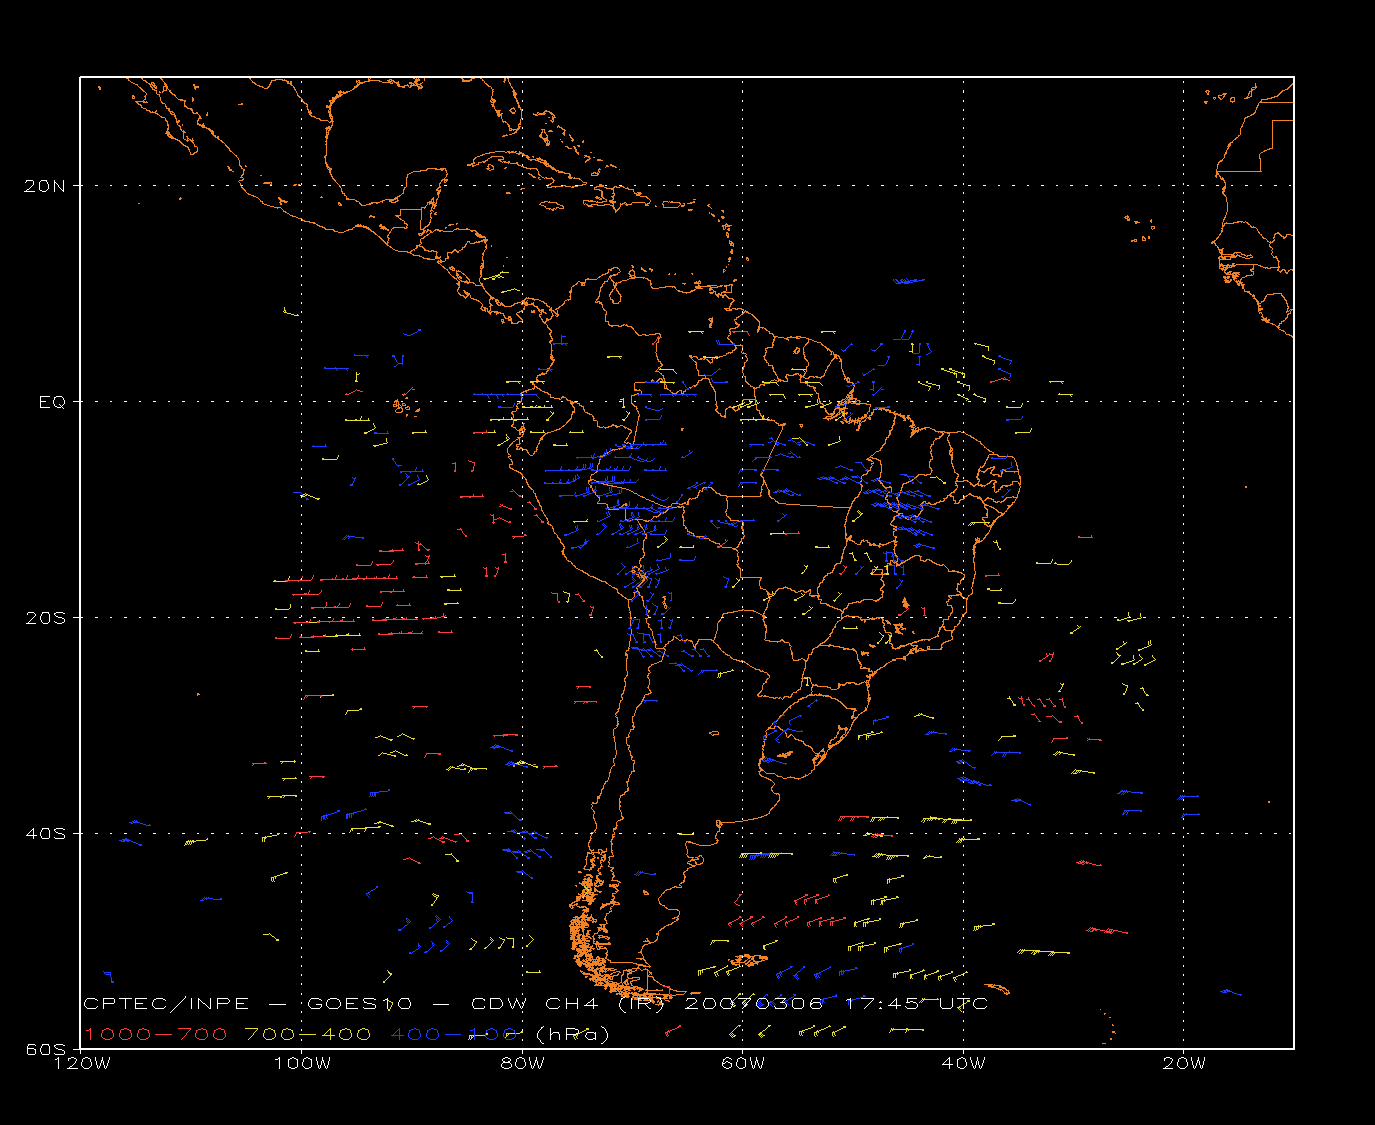Select the 20W longitude label

coord(1184,1063)
